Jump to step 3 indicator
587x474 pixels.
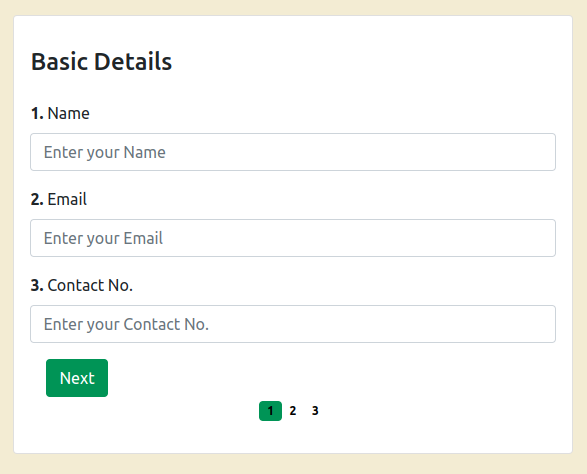pyautogui.click(x=315, y=411)
